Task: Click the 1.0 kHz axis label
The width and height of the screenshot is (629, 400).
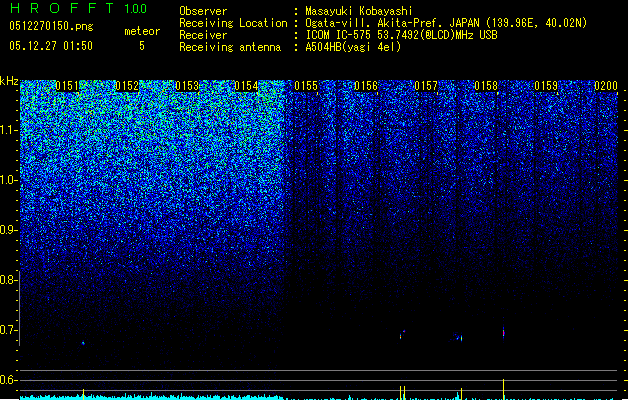Action: (8, 180)
